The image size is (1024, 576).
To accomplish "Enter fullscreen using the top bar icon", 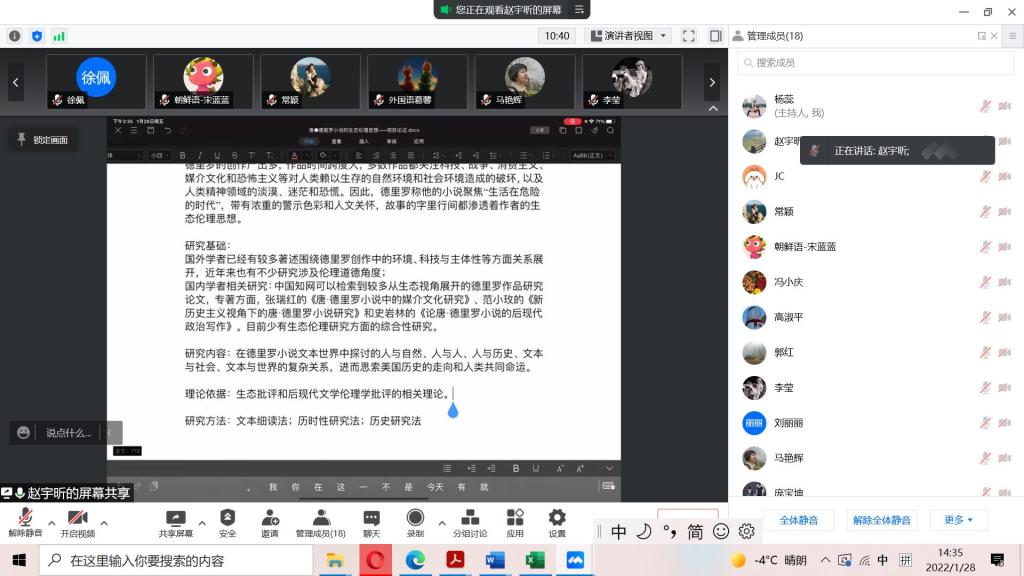I will (688, 36).
